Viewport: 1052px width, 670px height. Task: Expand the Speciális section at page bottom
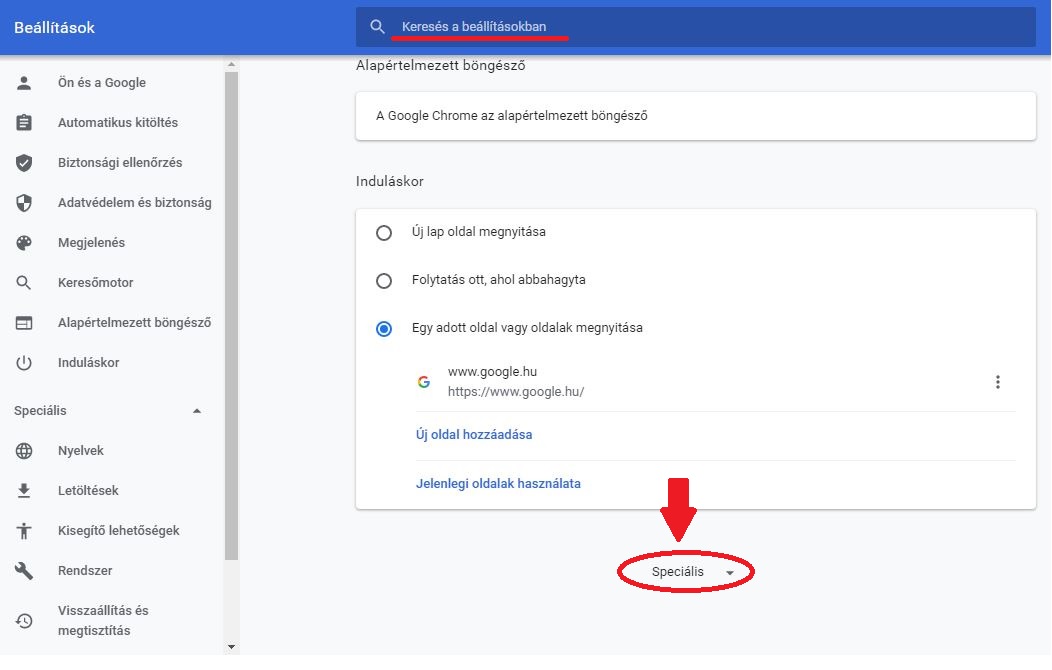(685, 572)
